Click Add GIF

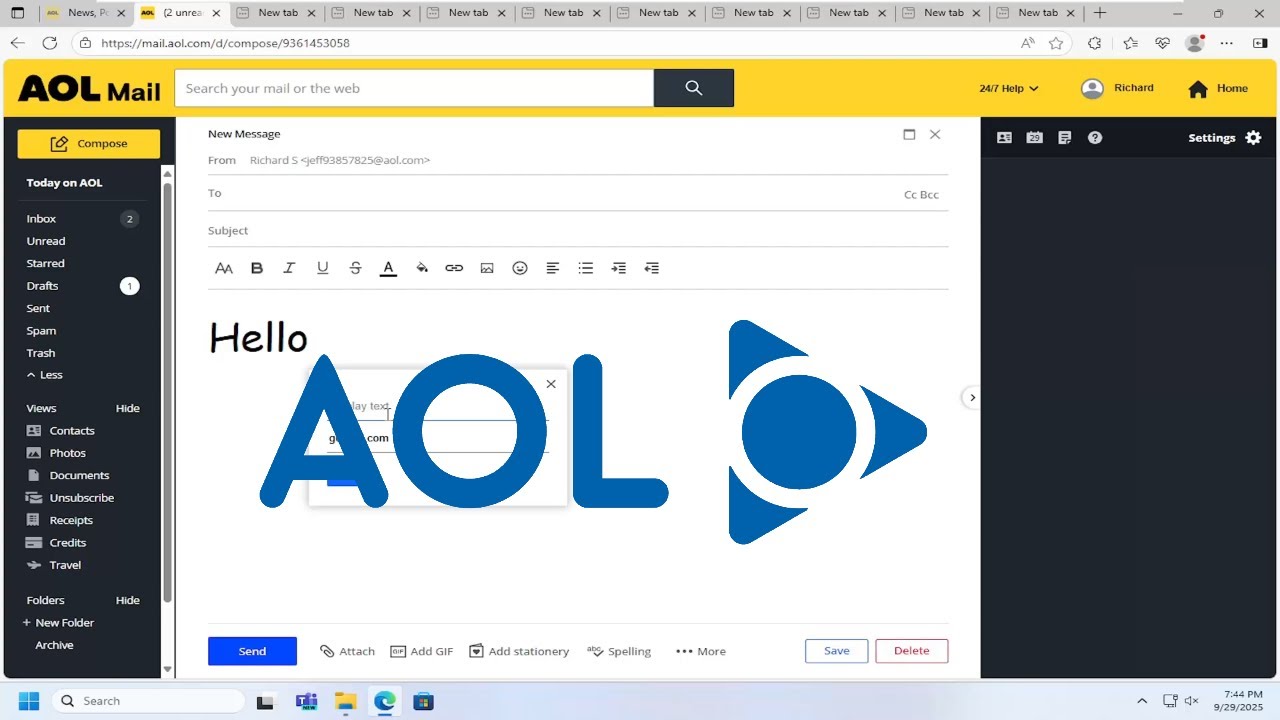tap(421, 651)
